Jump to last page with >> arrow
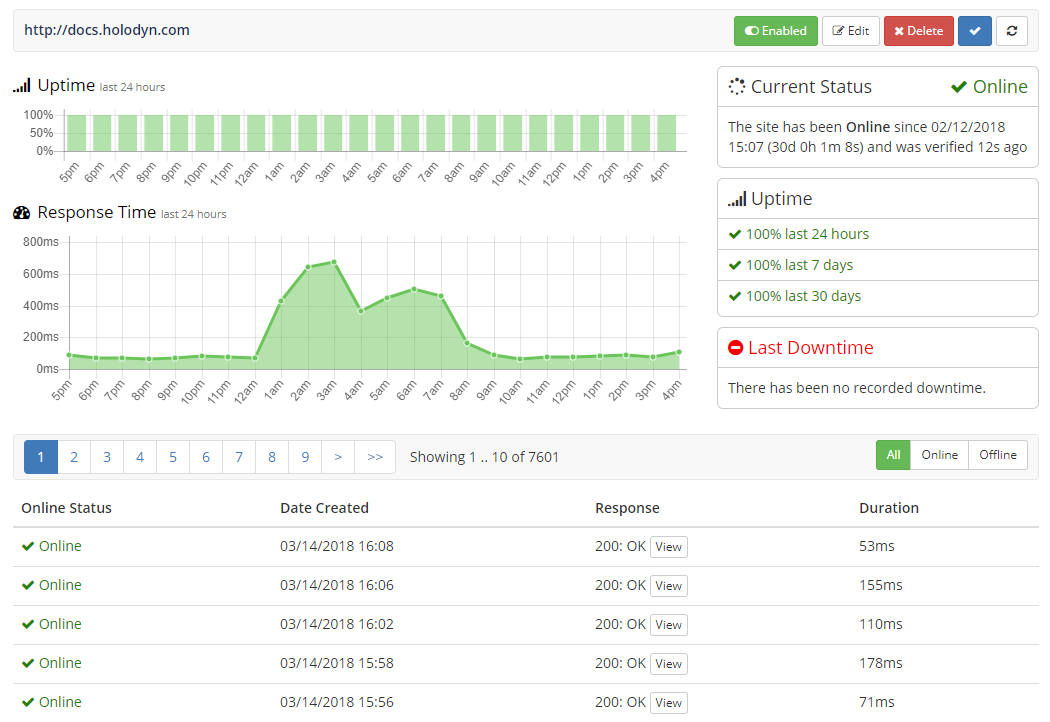Viewport: 1050px width, 722px height. click(x=375, y=457)
